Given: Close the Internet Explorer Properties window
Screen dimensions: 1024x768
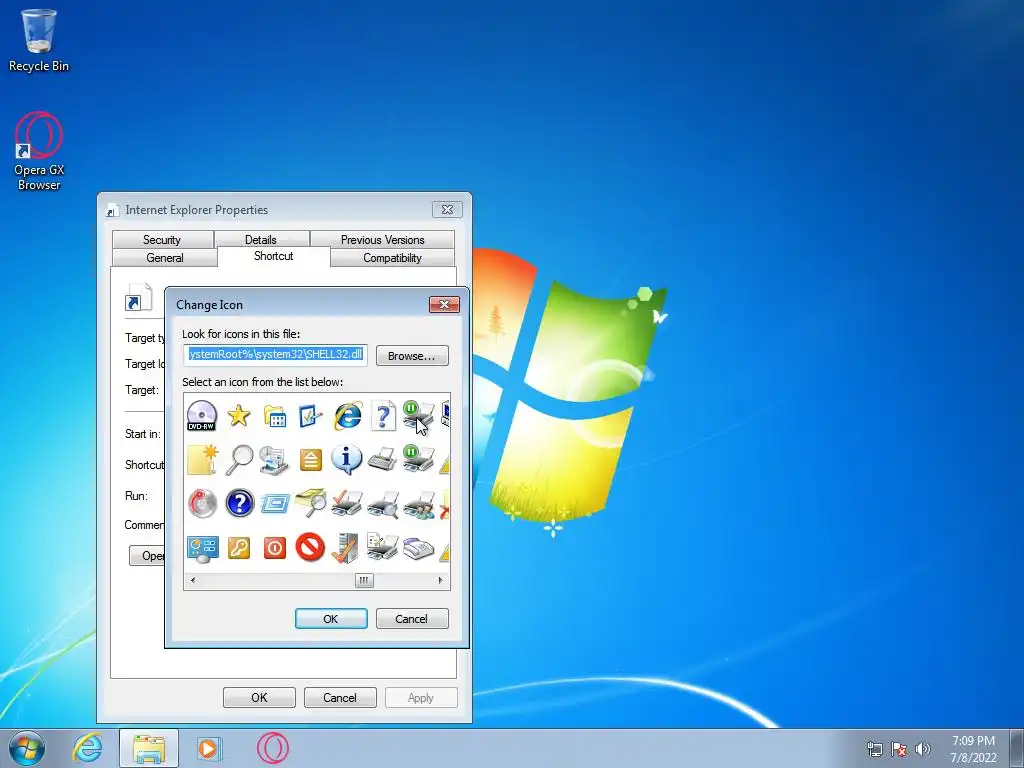Looking at the screenshot, I should click(447, 210).
